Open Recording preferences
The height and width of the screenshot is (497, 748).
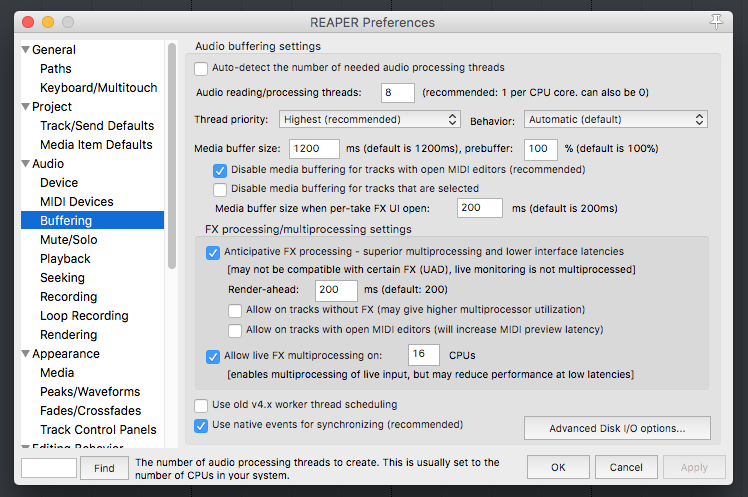(68, 297)
